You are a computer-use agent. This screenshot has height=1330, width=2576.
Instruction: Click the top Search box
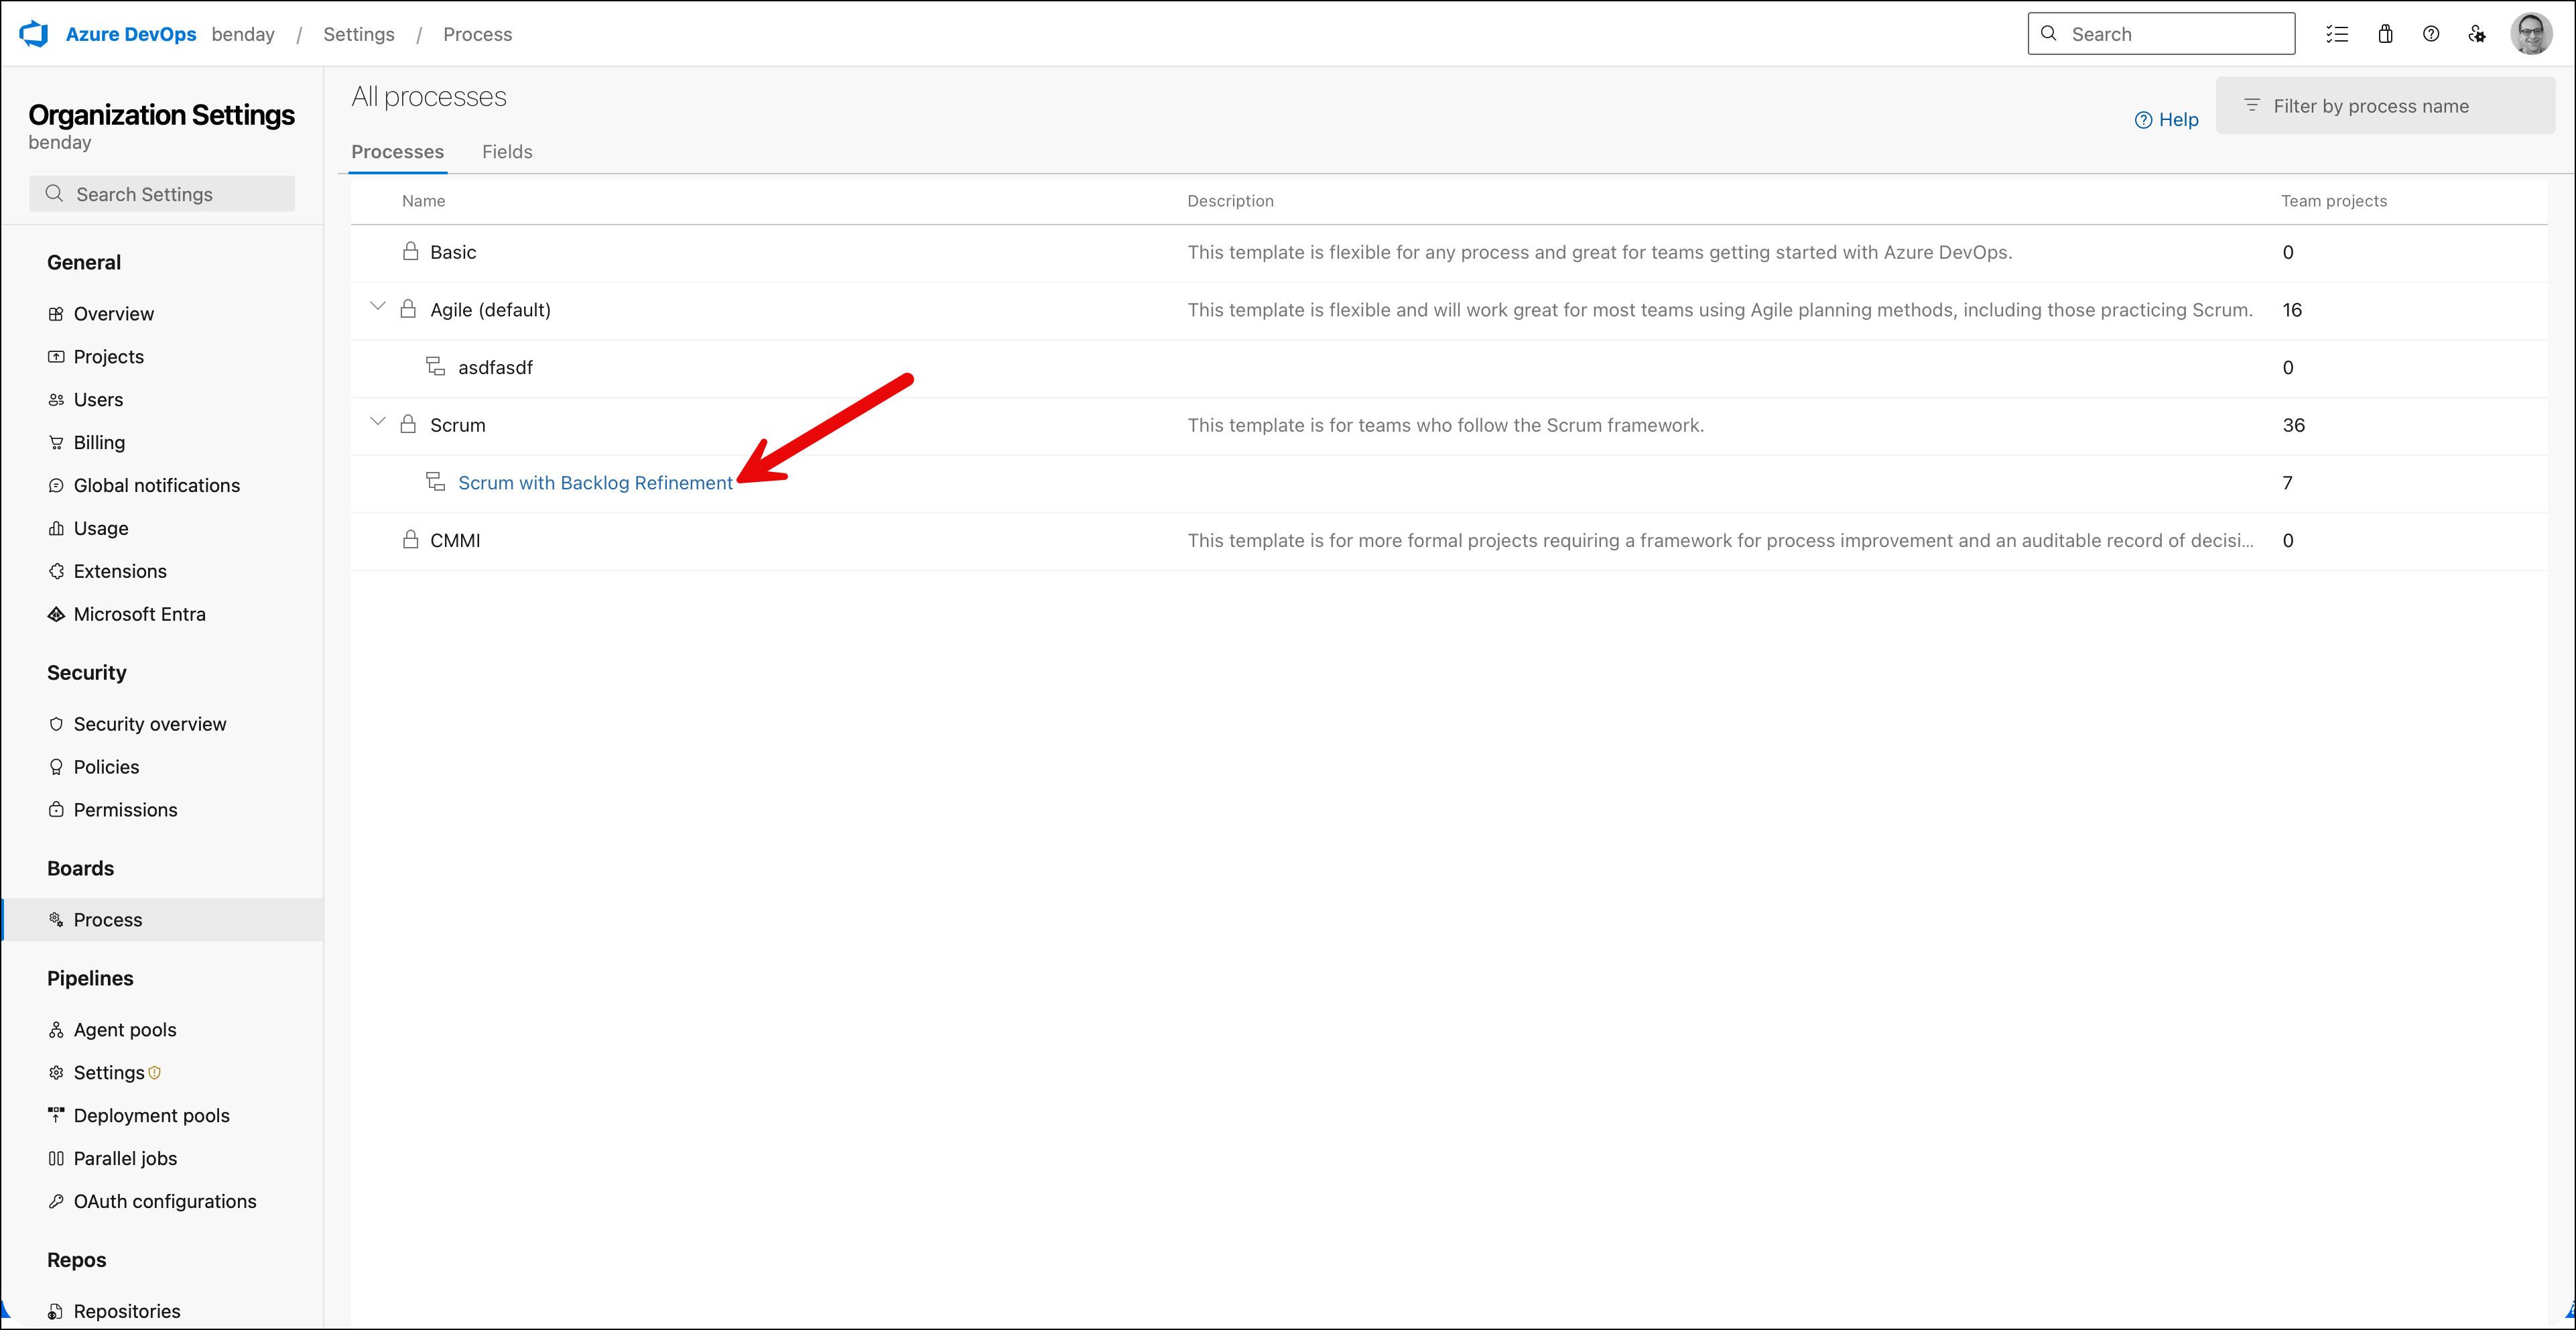2160,33
